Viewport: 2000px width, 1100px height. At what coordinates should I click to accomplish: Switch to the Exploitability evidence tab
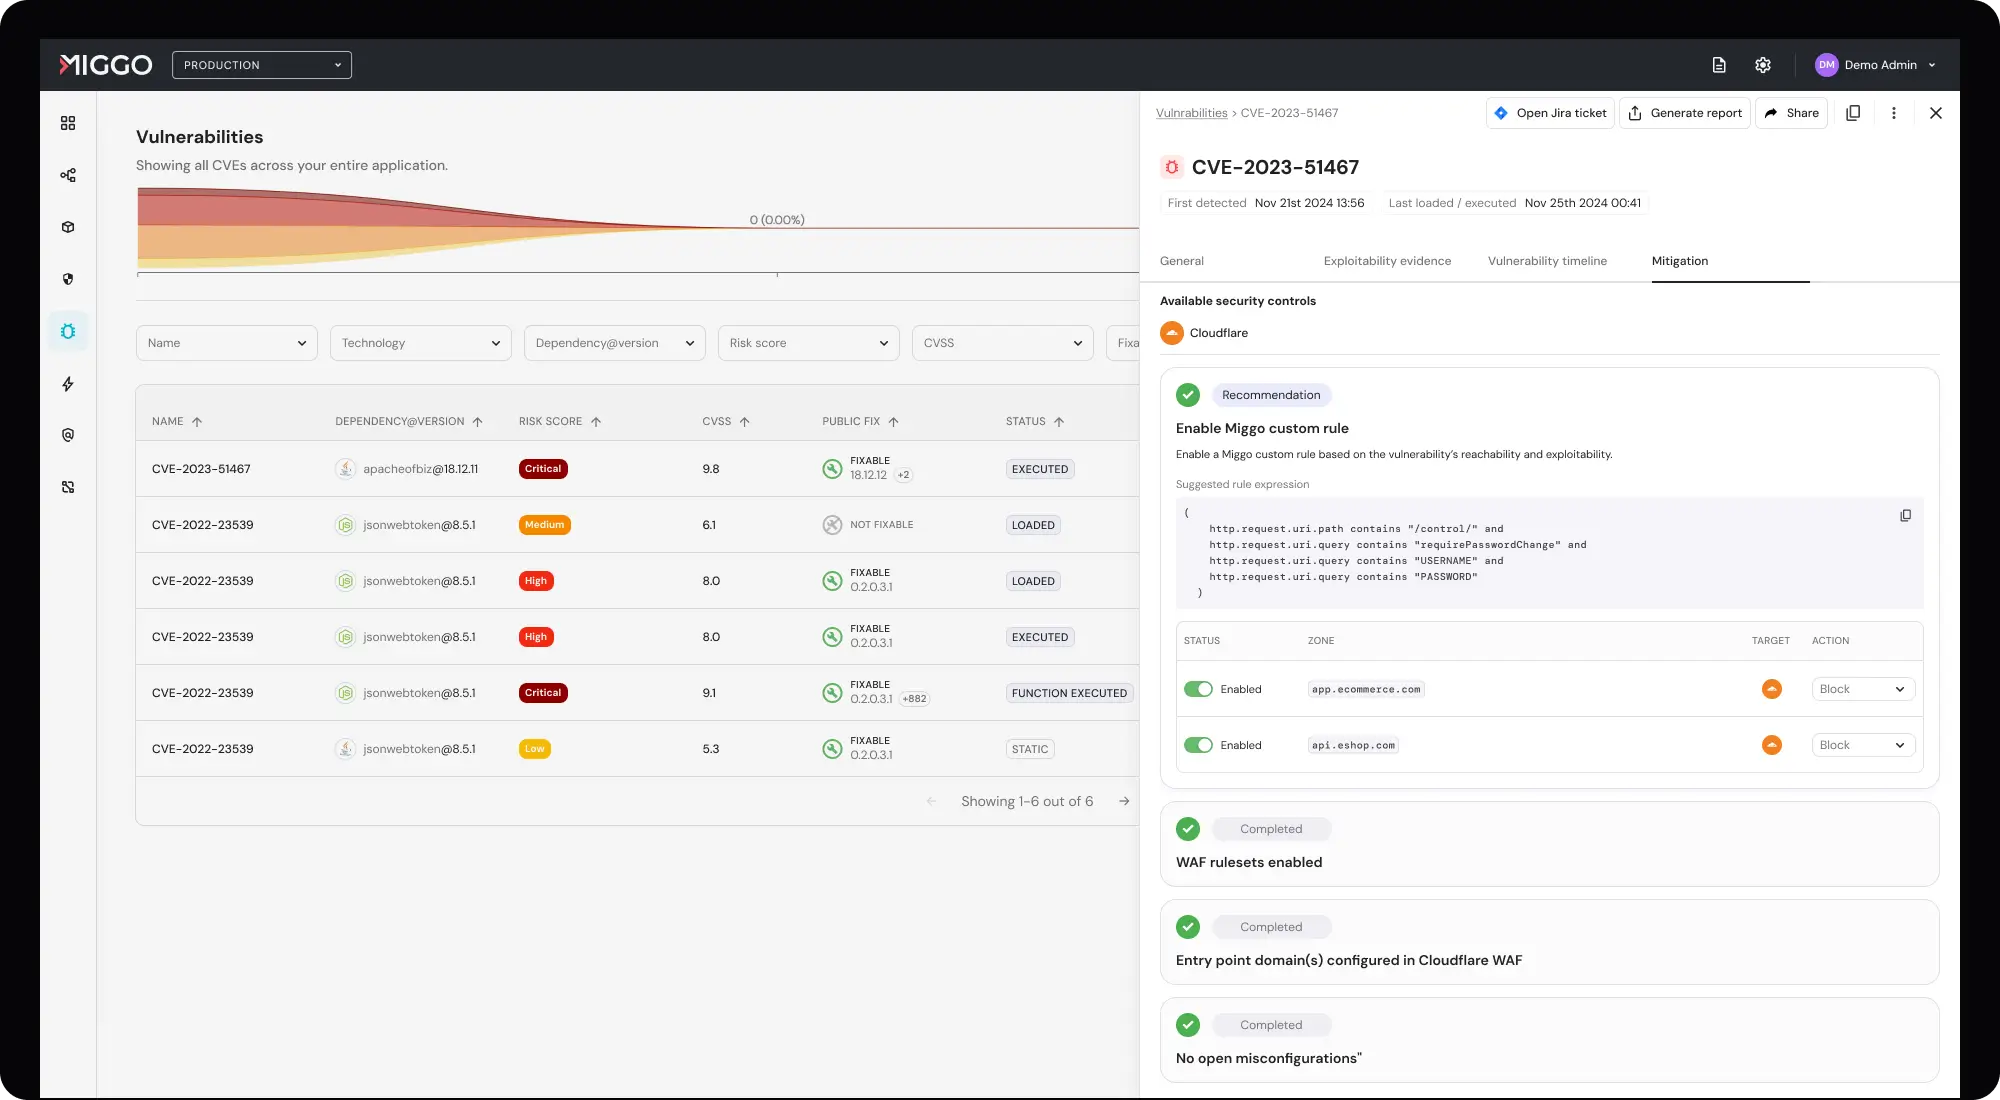[x=1387, y=261]
